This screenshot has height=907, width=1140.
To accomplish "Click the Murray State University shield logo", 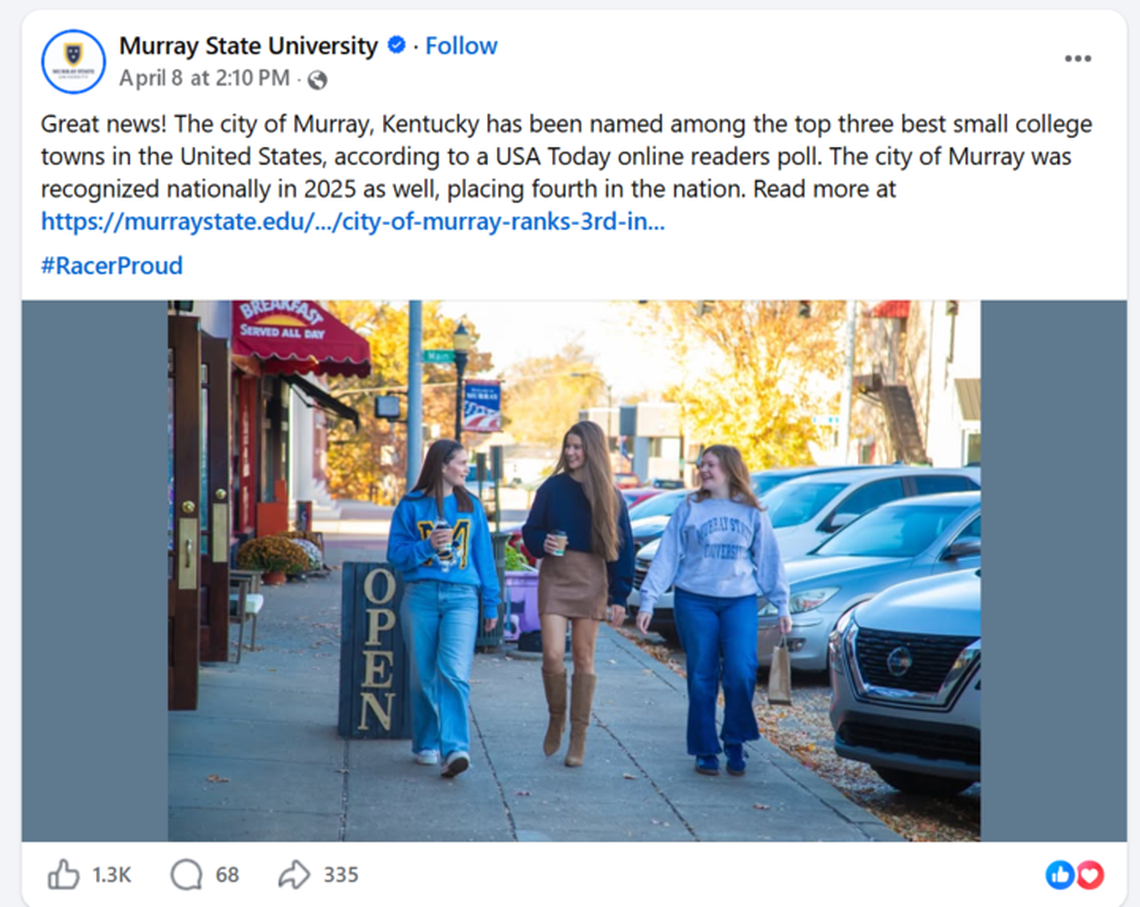I will click(72, 60).
